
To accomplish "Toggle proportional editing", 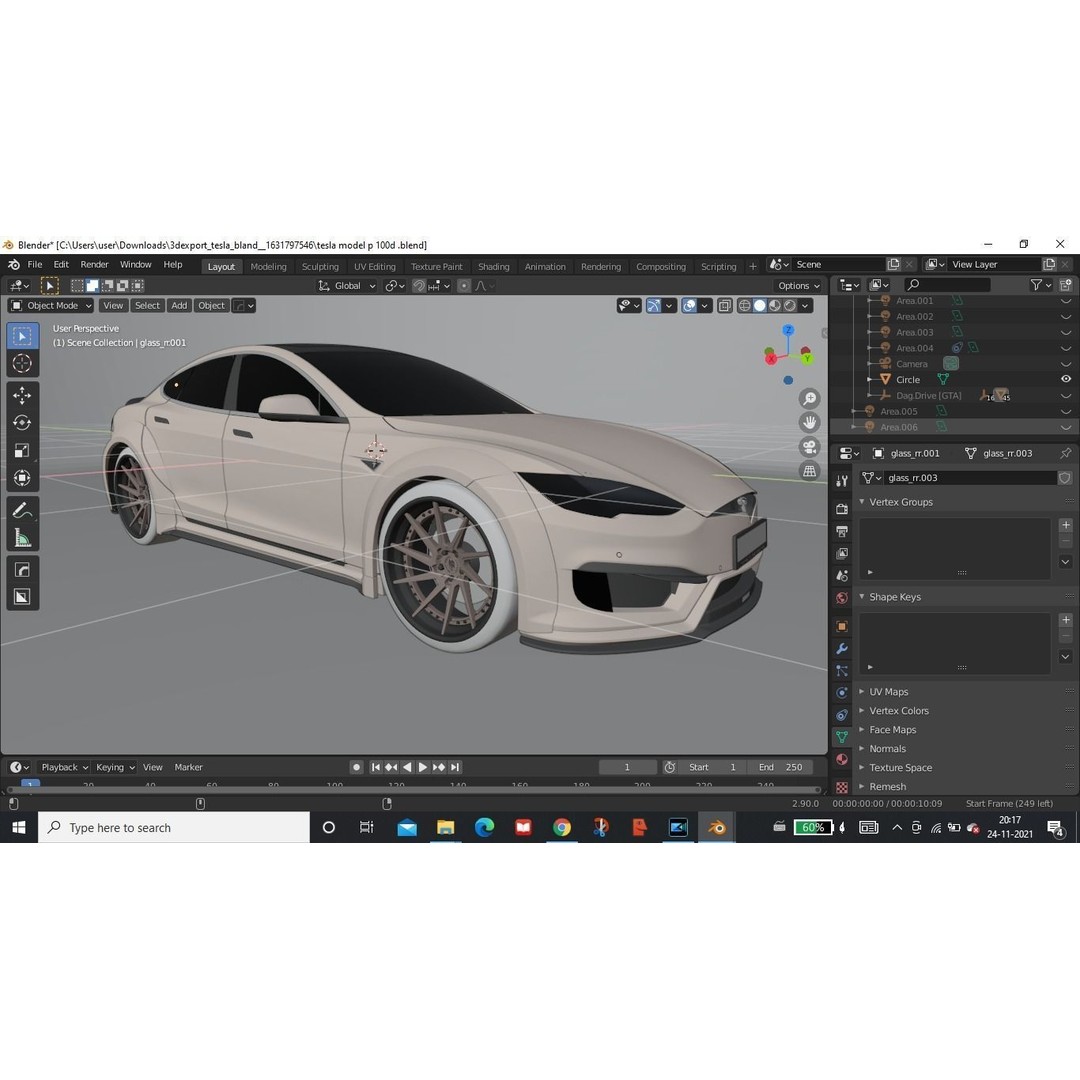I will click(464, 285).
